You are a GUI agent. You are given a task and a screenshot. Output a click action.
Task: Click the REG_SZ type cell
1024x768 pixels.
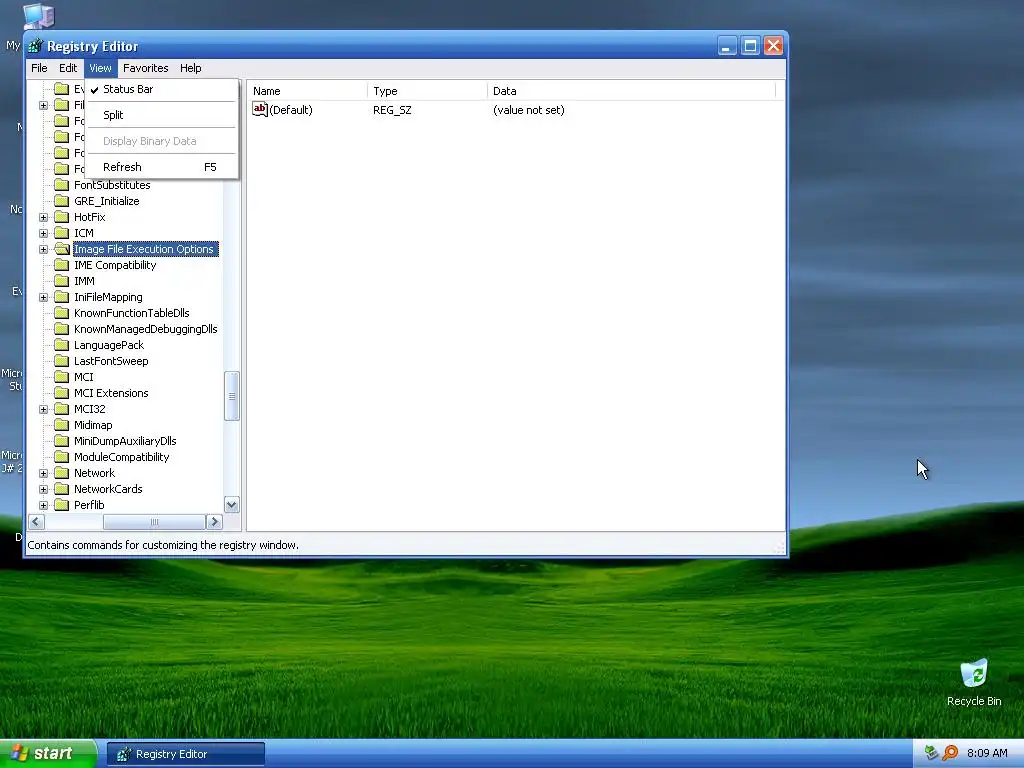click(392, 110)
